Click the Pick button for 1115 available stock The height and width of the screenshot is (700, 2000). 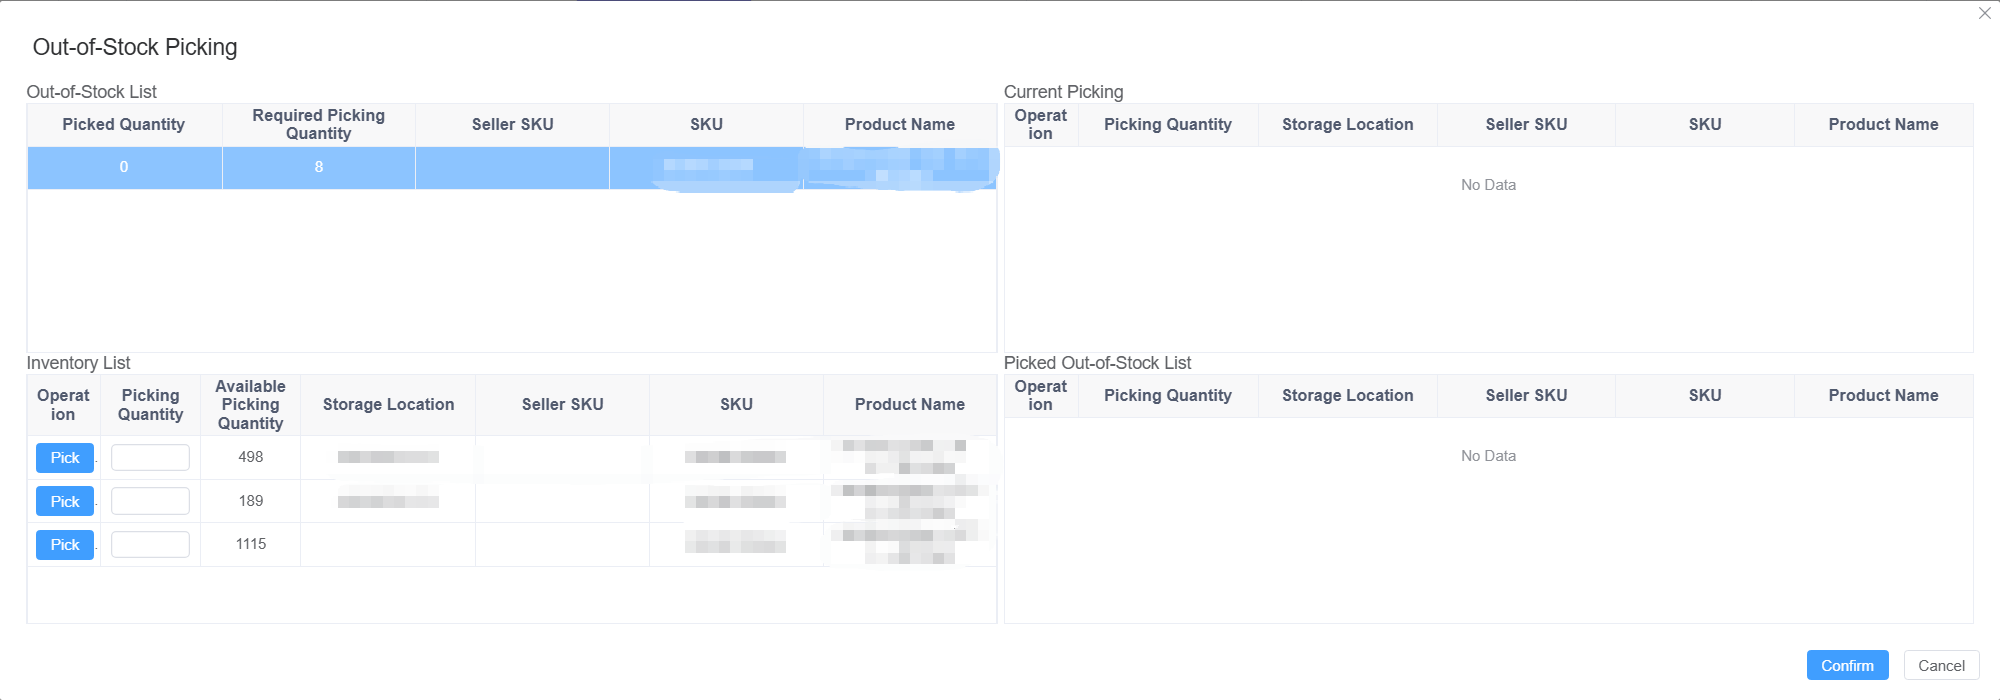point(64,544)
